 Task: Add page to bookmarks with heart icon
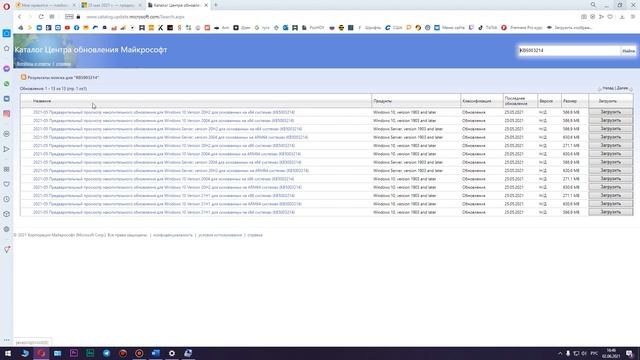[x=610, y=17]
